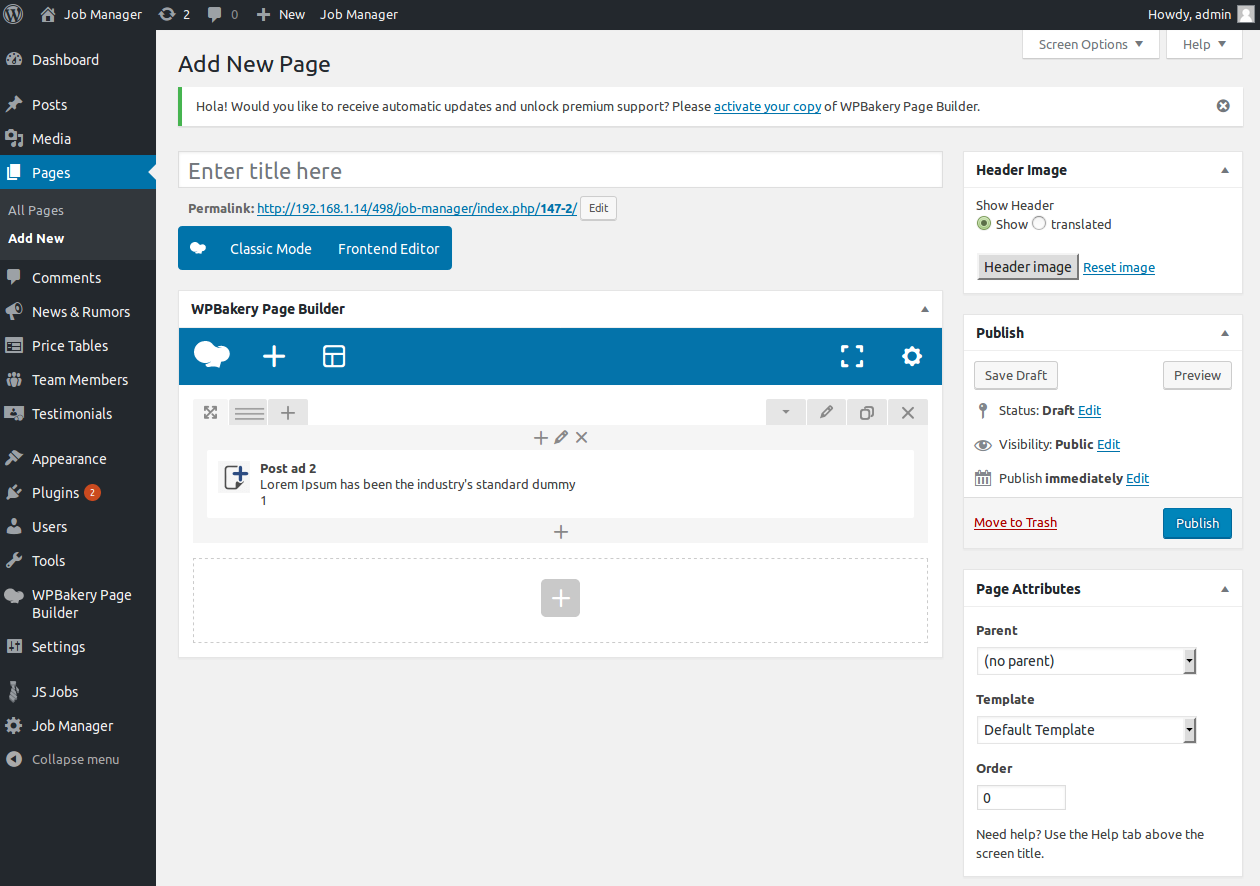
Task: Toggle the row collapse arrow in builder
Action: [x=786, y=412]
